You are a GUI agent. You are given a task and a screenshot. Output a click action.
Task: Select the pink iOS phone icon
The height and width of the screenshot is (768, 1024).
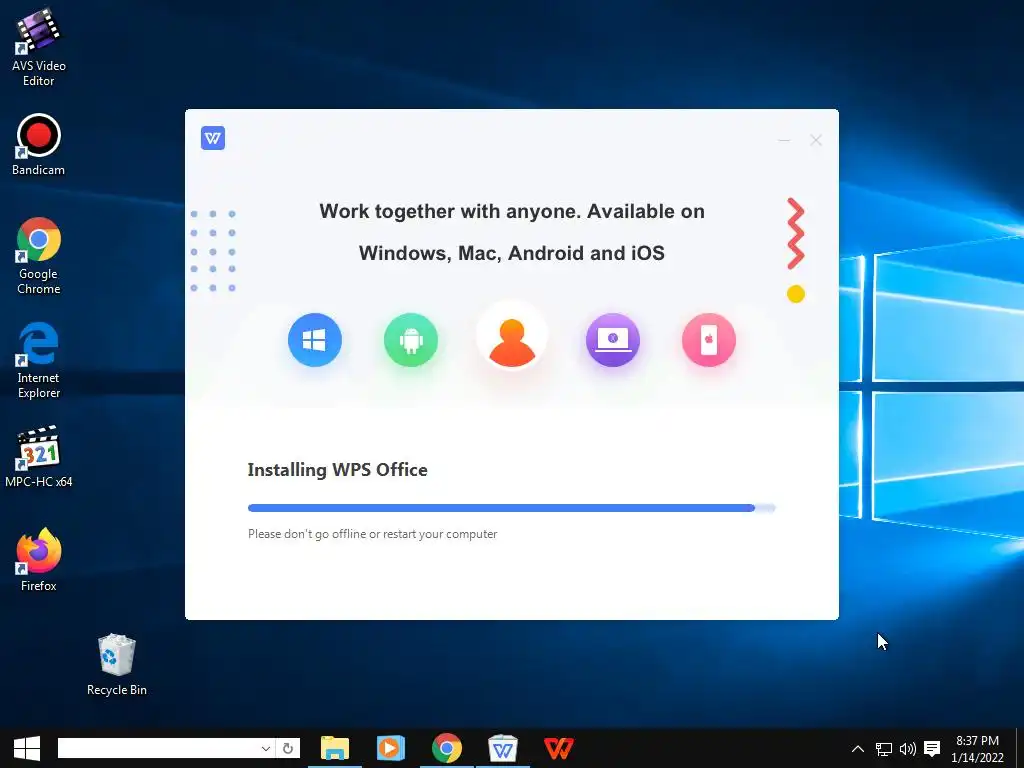[x=709, y=340]
